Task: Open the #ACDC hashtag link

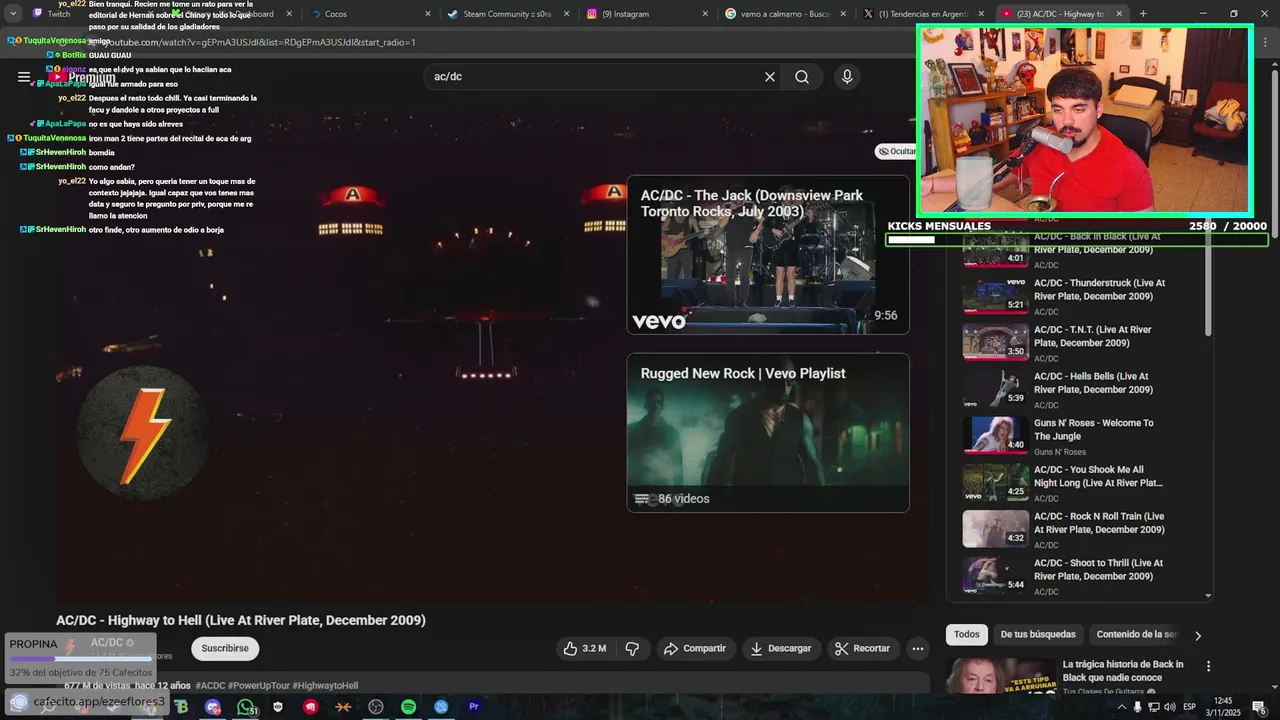Action: pyautogui.click(x=210, y=686)
